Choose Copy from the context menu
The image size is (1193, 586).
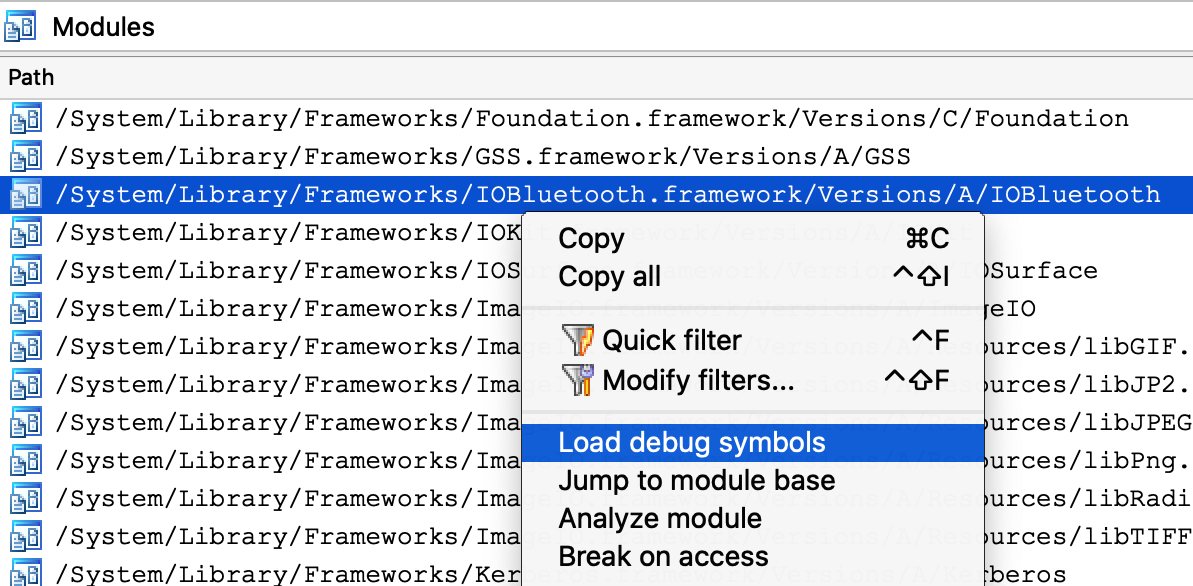591,239
